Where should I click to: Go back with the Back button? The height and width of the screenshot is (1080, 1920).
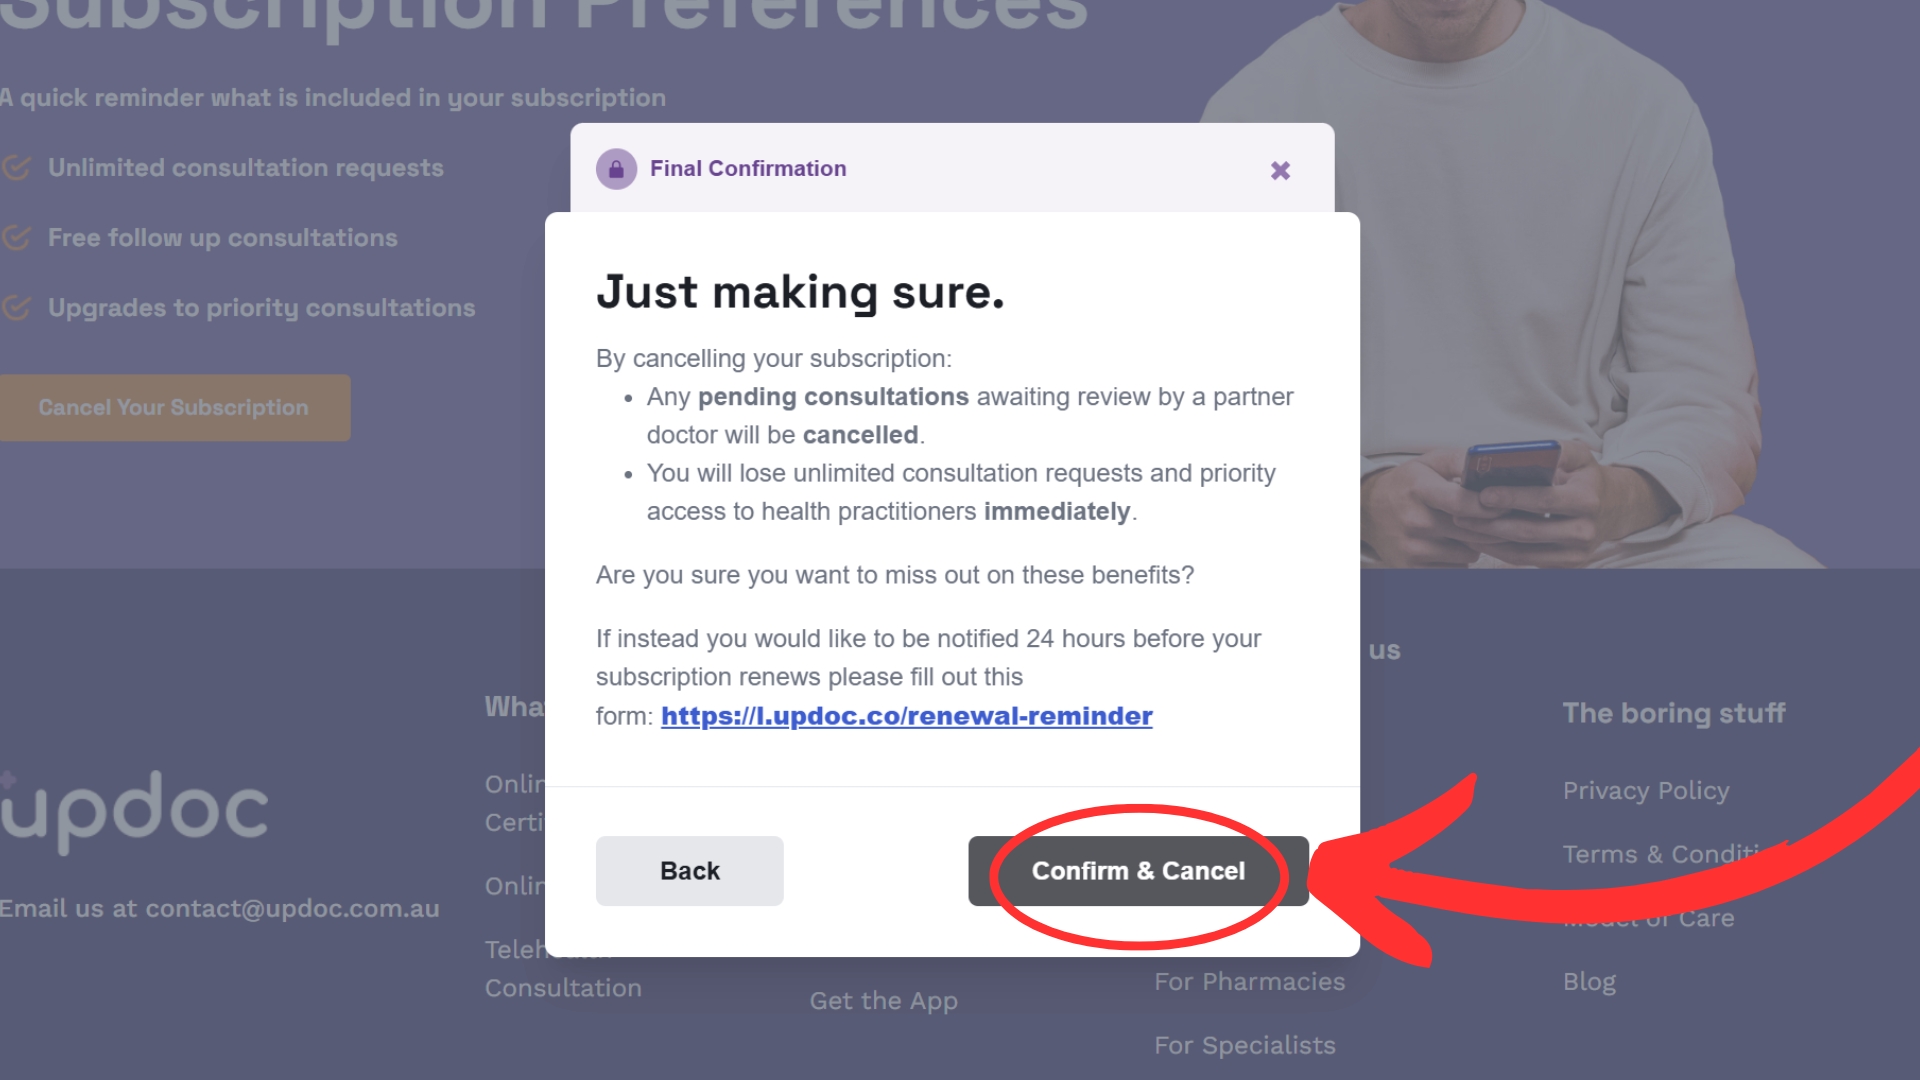(x=690, y=871)
